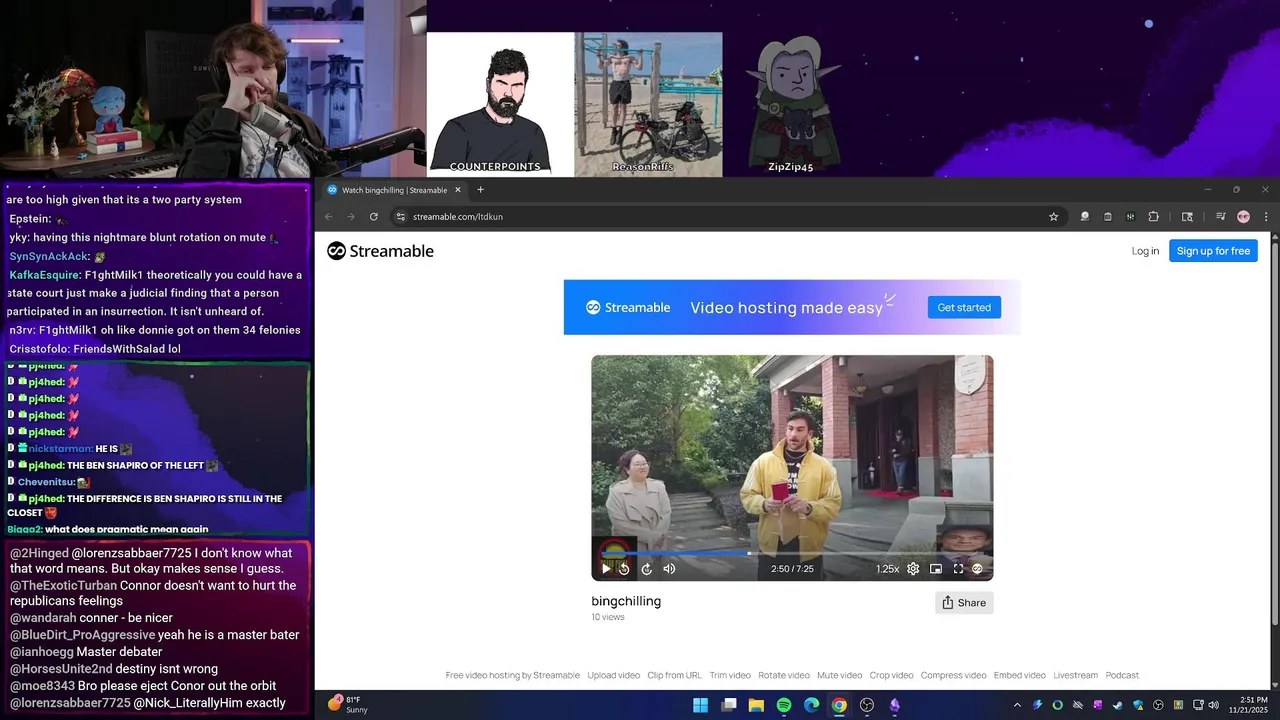Click the Compress video footer link
1280x720 pixels.
[x=953, y=675]
